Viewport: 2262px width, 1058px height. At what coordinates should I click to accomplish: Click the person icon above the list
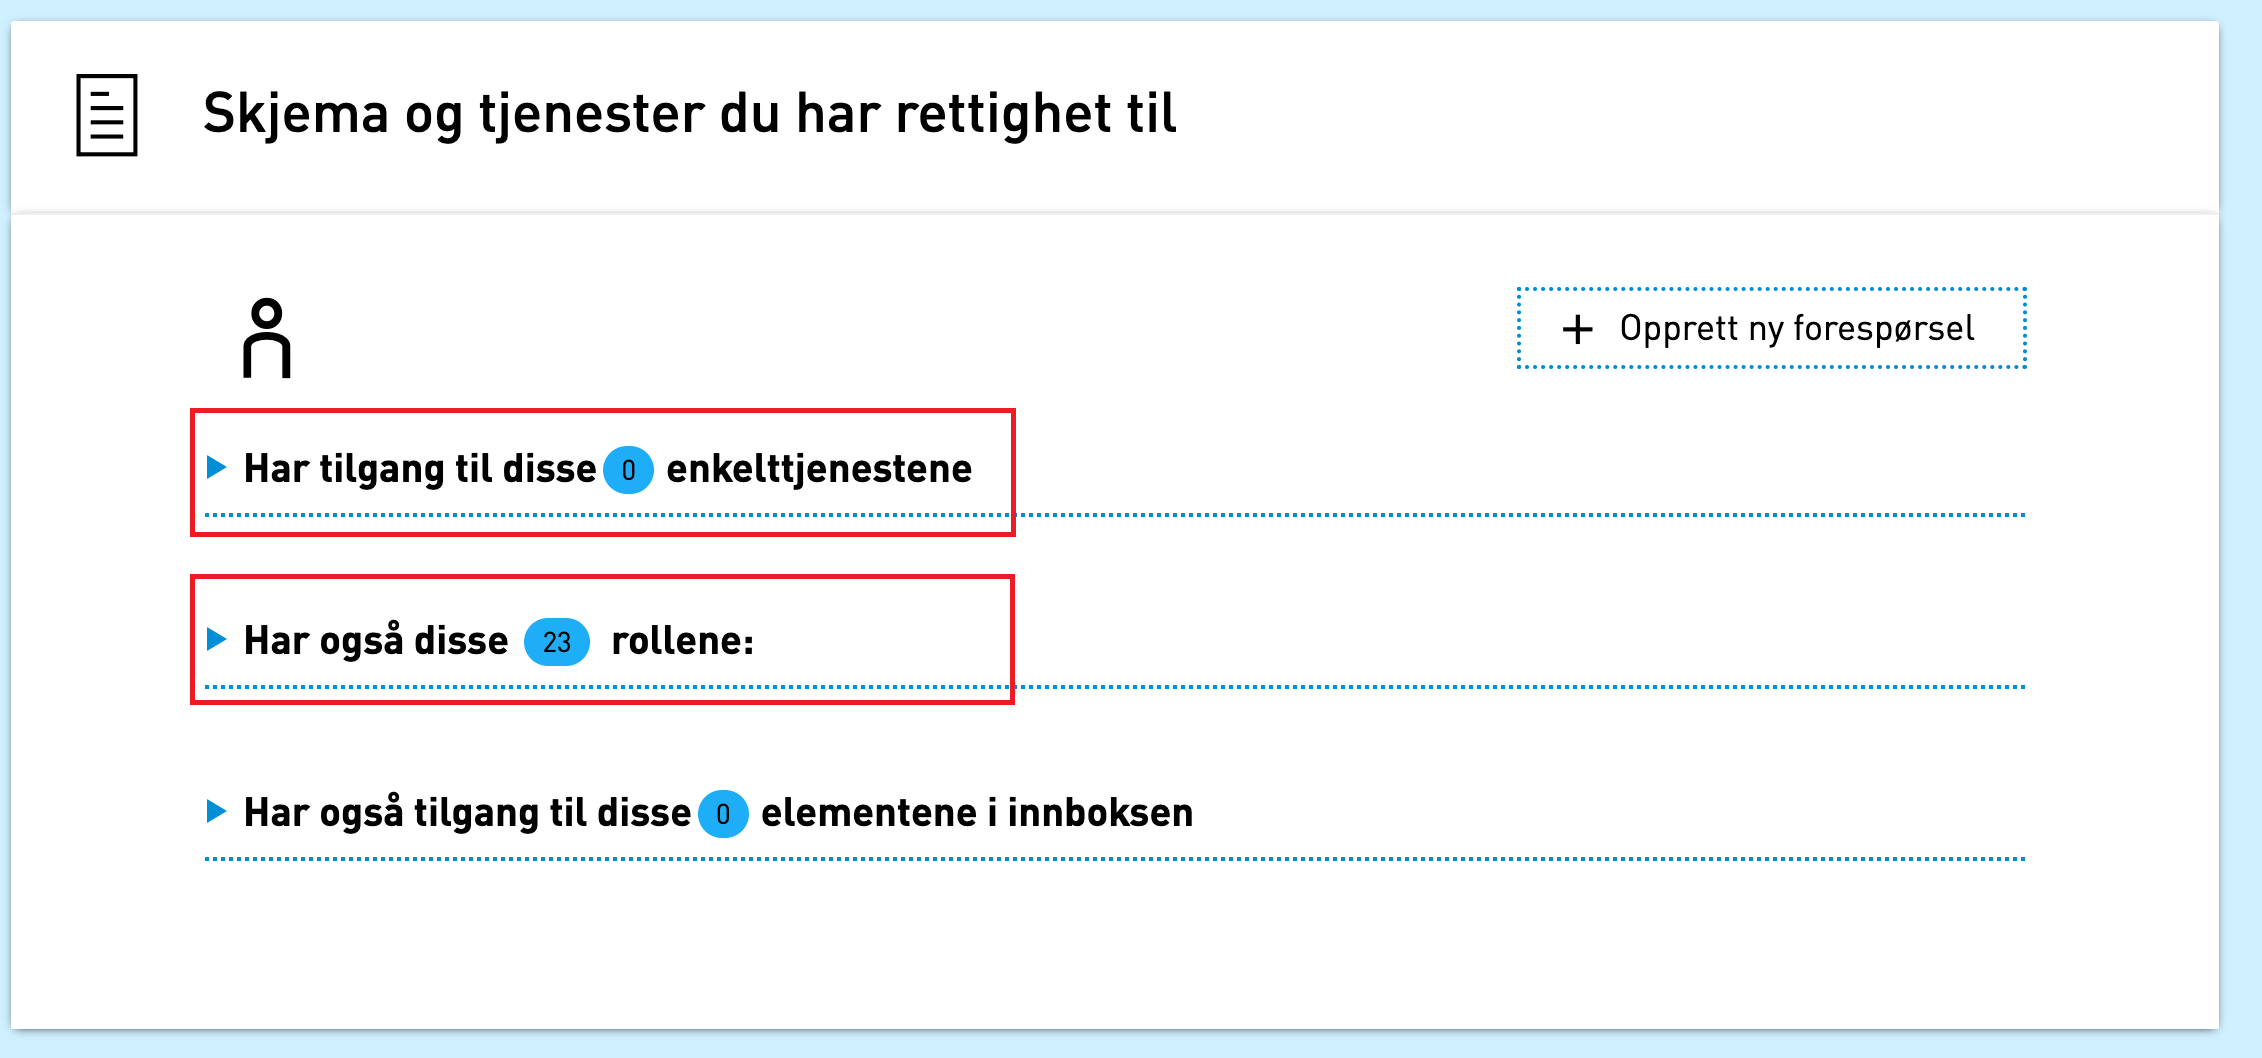(267, 339)
